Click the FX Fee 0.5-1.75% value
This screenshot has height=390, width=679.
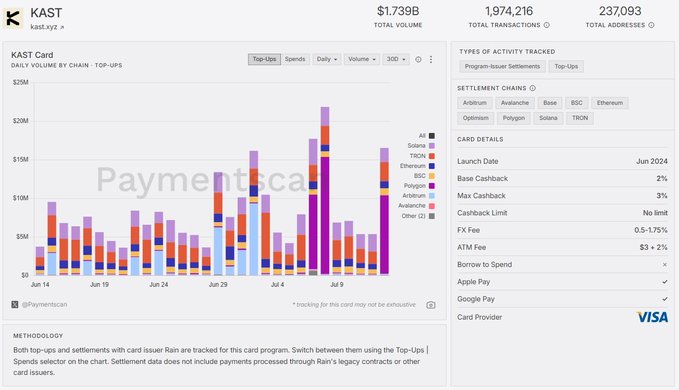pyautogui.click(x=651, y=230)
